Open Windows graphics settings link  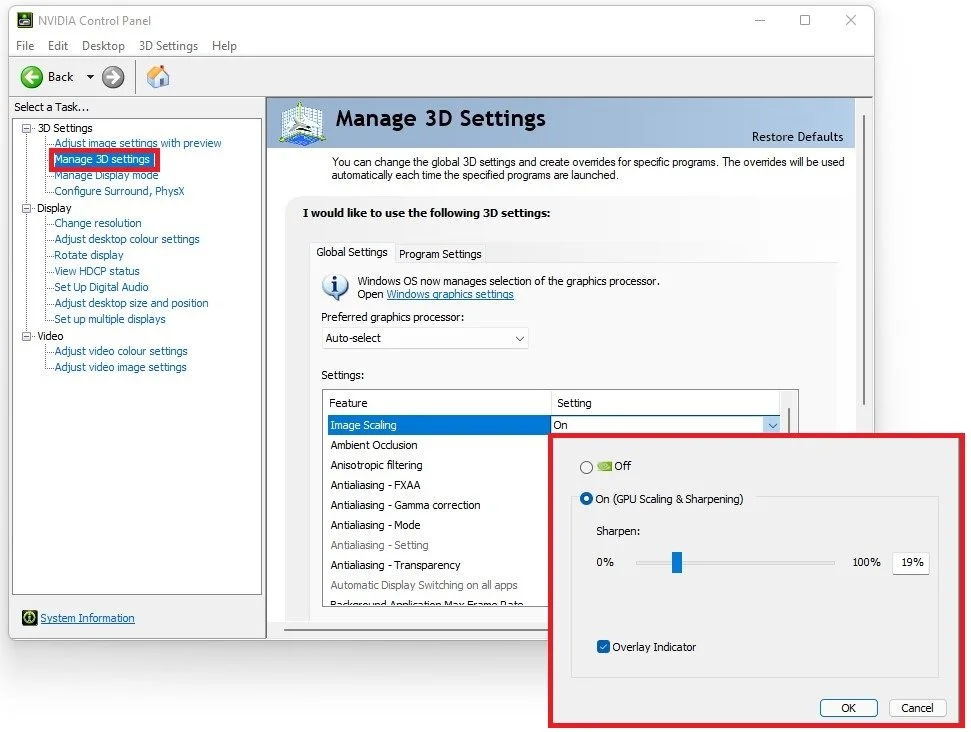(x=450, y=294)
